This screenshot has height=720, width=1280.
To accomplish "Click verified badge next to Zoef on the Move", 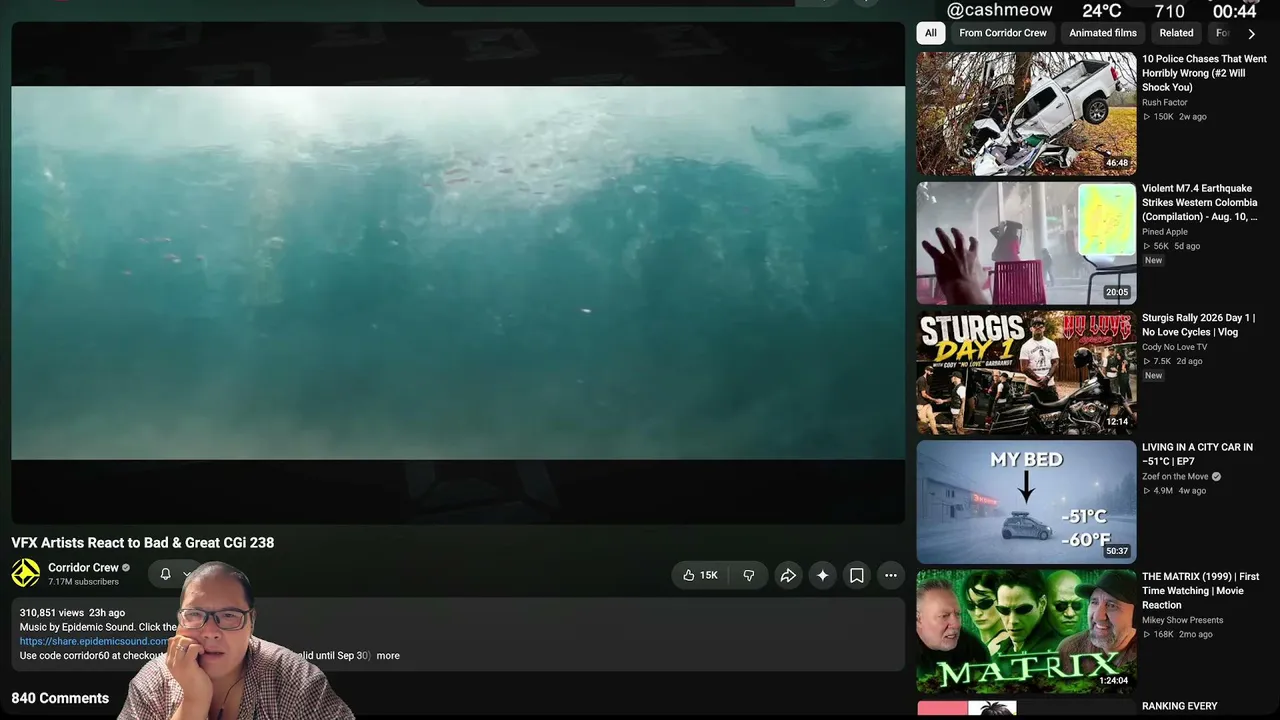I will (x=1216, y=477).
